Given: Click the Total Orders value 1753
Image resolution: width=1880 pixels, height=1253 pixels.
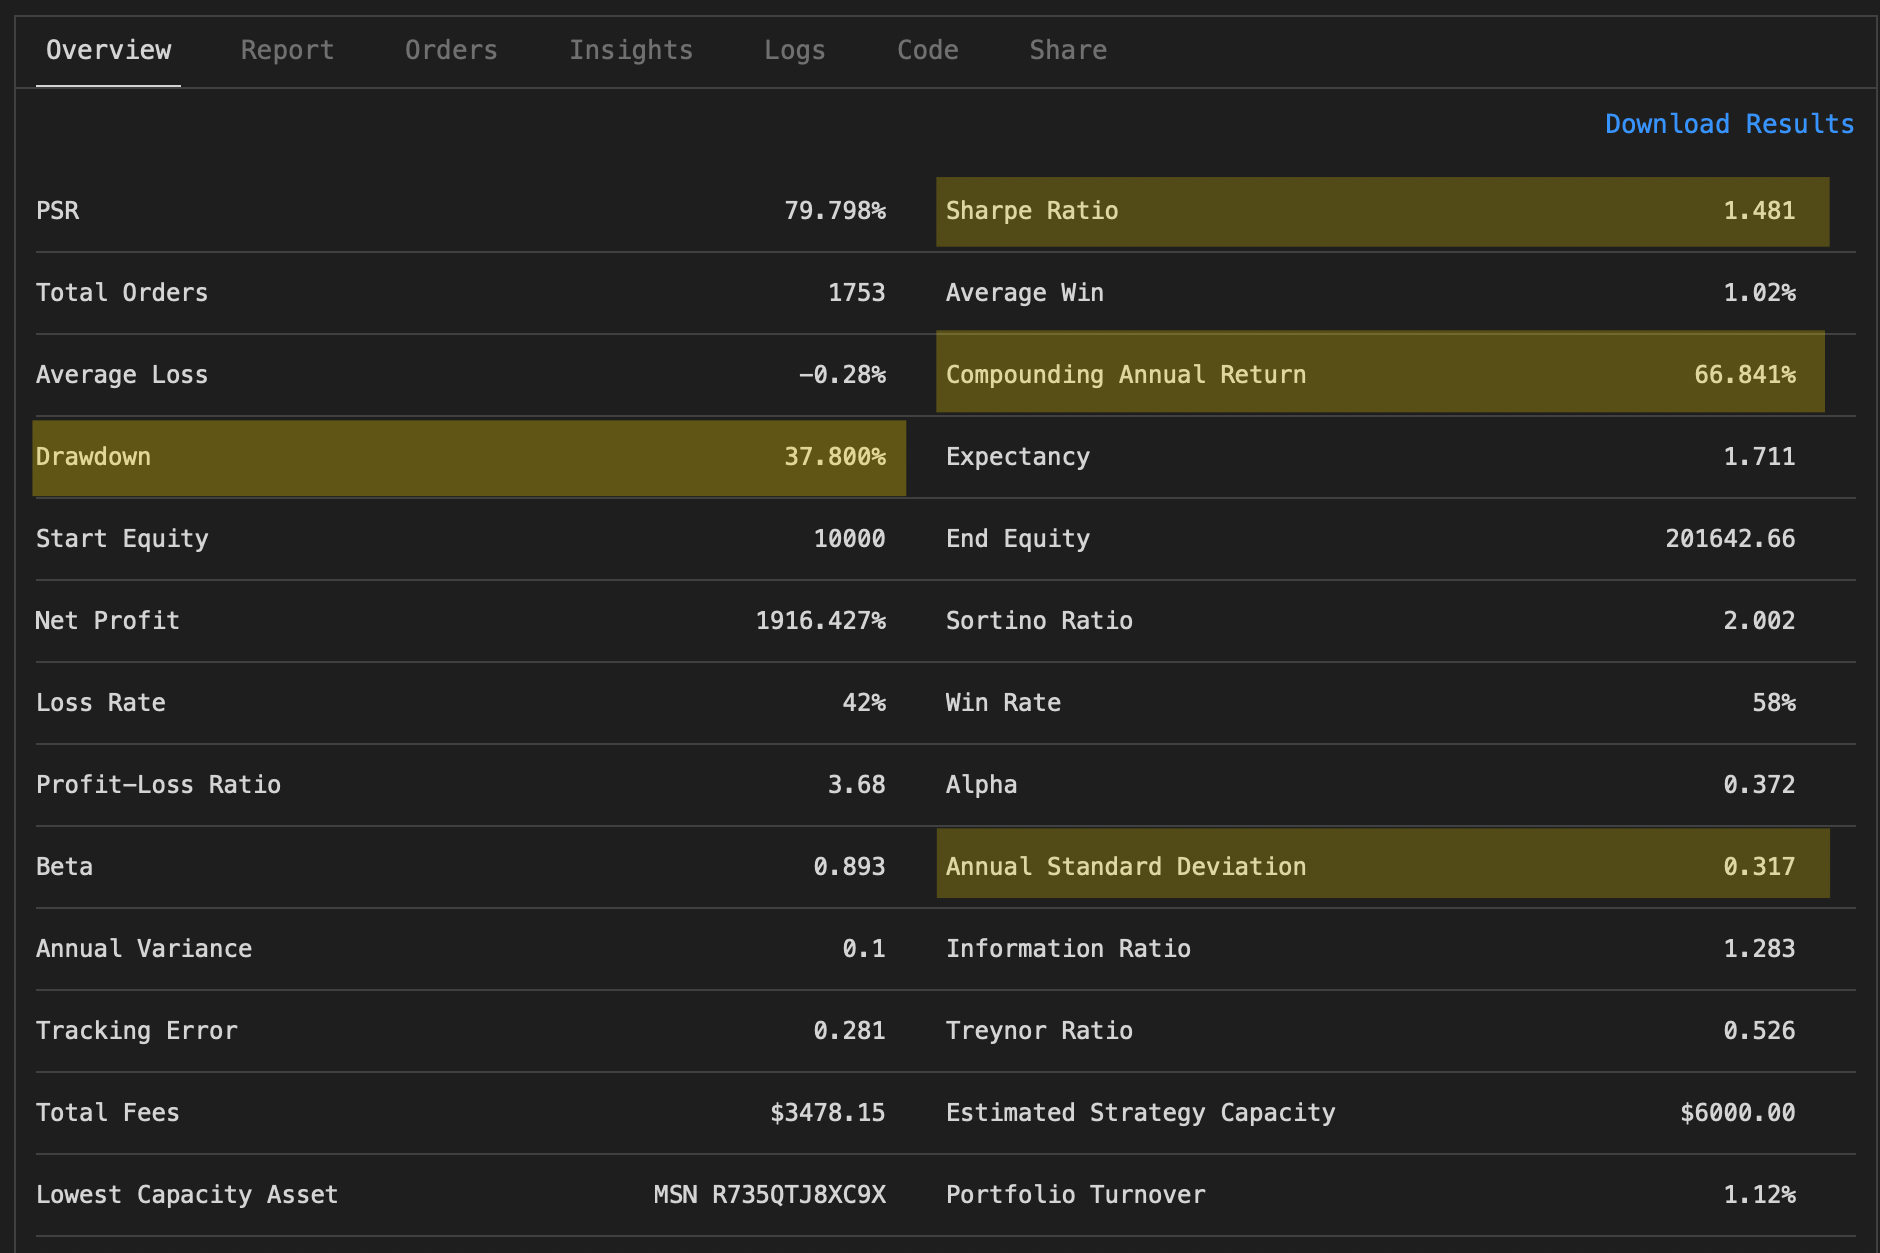Looking at the screenshot, I should click(x=857, y=293).
